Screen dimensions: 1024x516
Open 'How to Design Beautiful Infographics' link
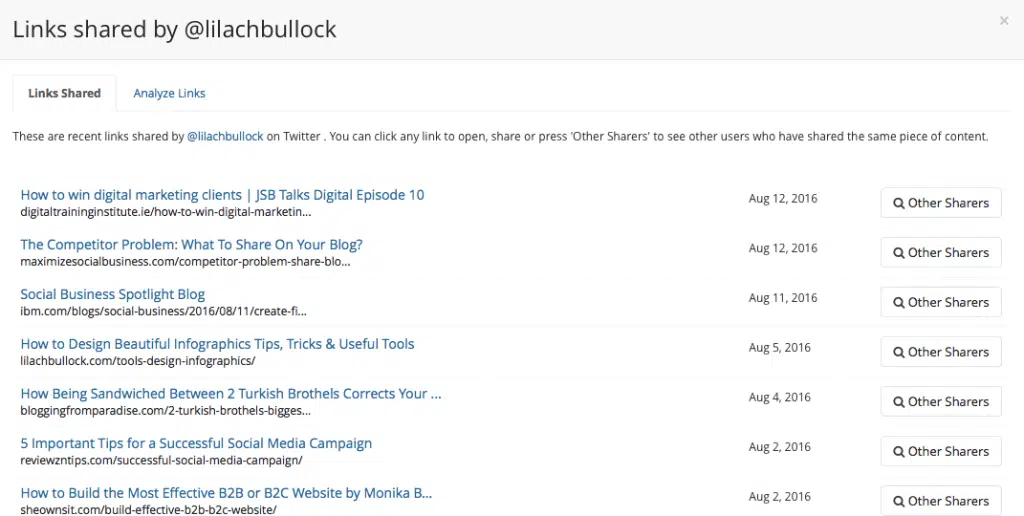217,344
